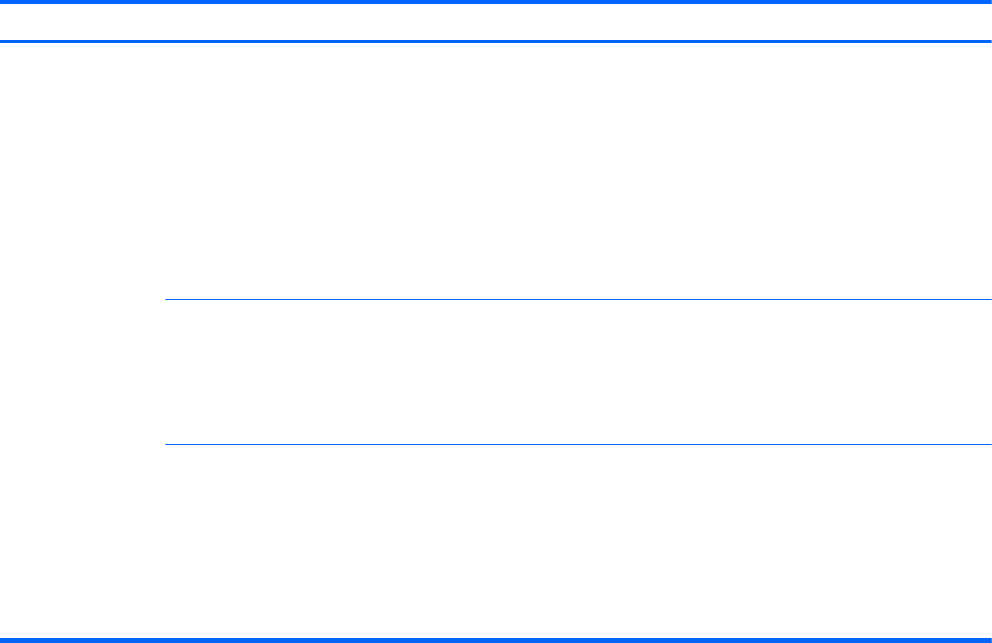This screenshot has width=992, height=643.
Task: Click the empty last section above bottom line
Action: 578,540
